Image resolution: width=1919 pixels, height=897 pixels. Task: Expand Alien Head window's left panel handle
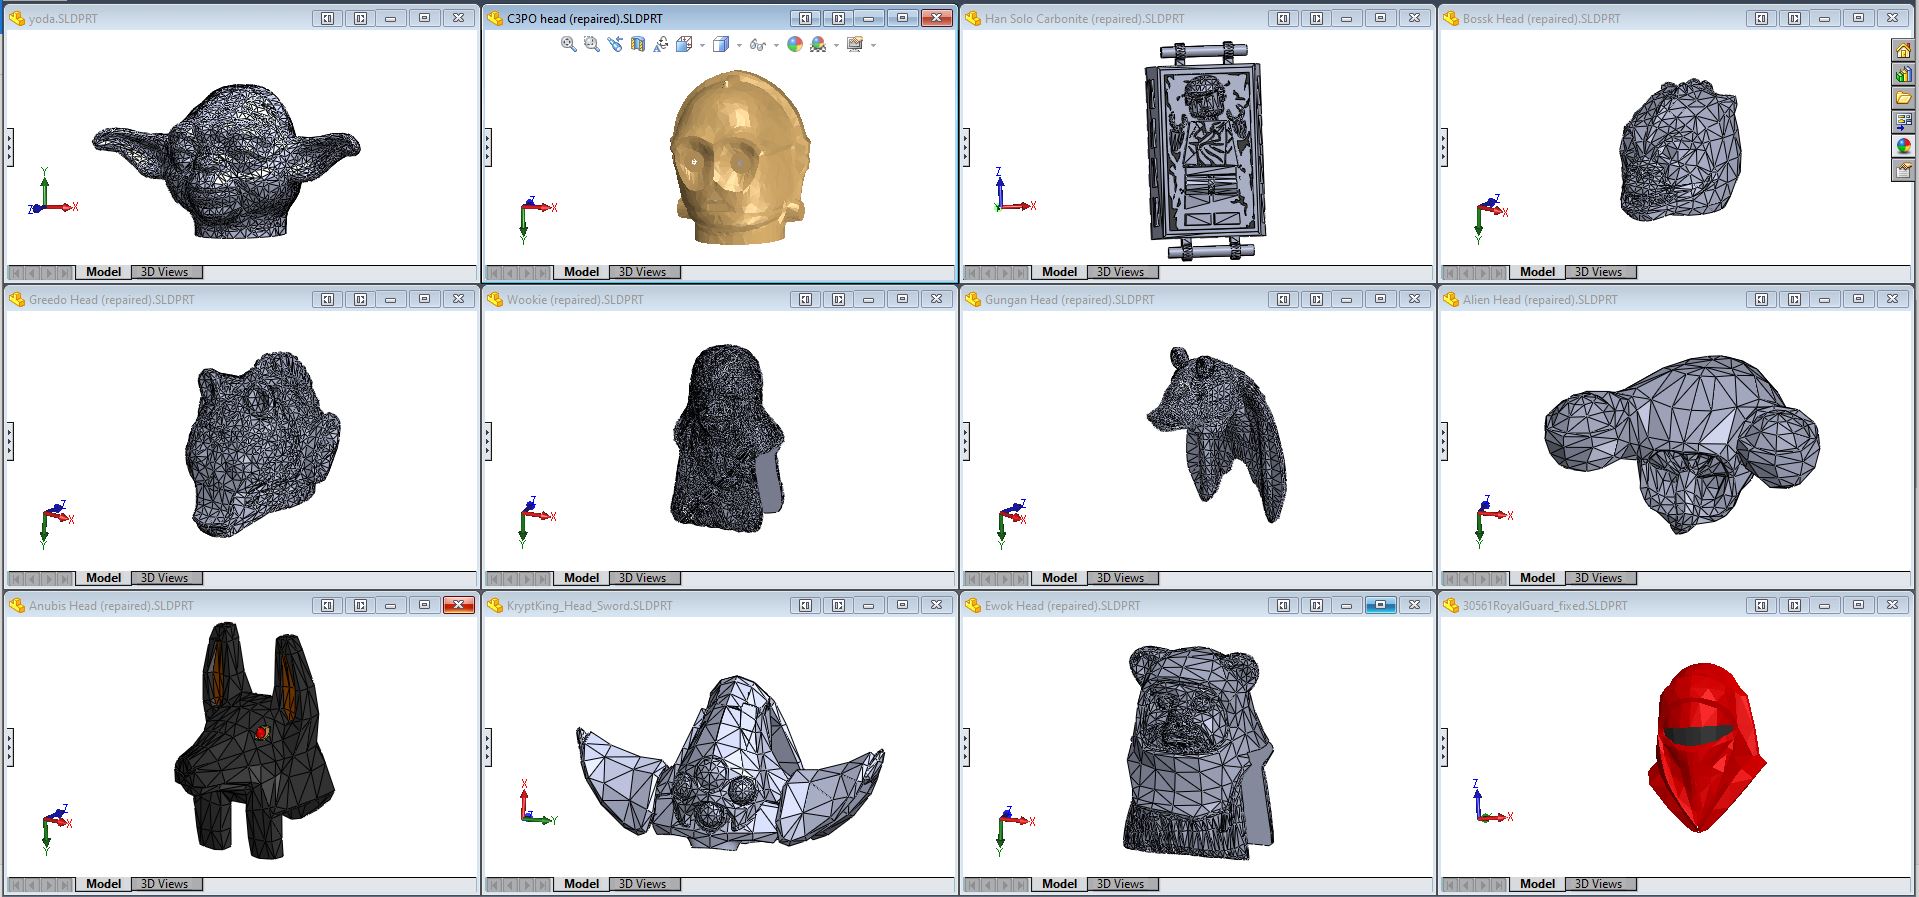click(x=1444, y=441)
